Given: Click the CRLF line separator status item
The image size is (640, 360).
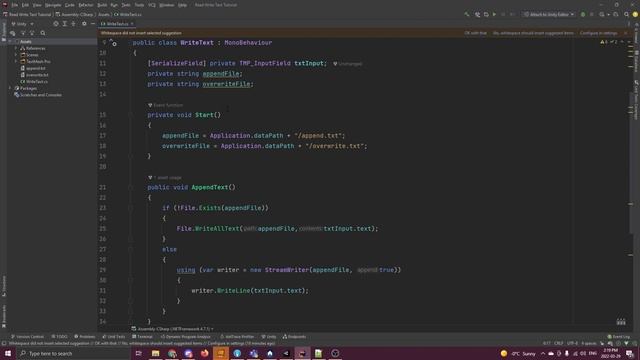Looking at the screenshot, I should (x=558, y=343).
